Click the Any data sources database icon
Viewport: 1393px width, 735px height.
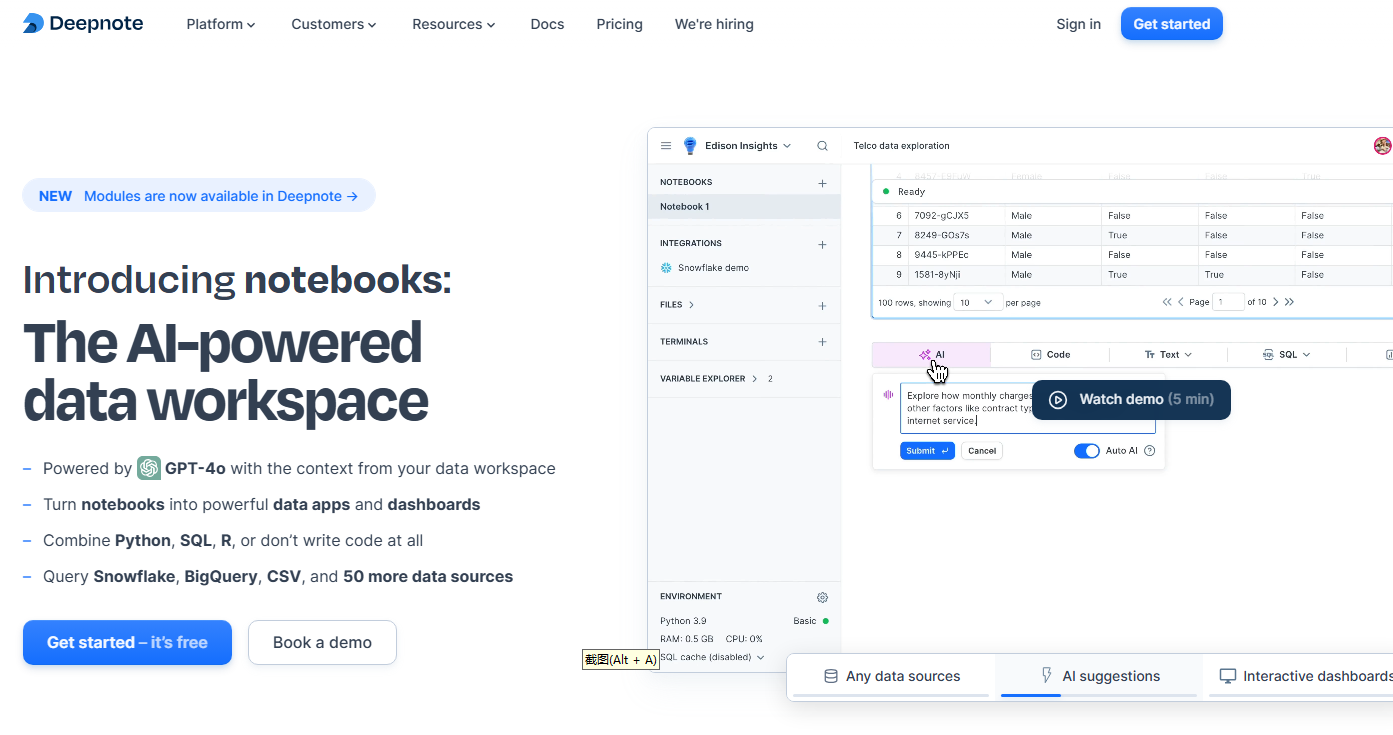[831, 677]
